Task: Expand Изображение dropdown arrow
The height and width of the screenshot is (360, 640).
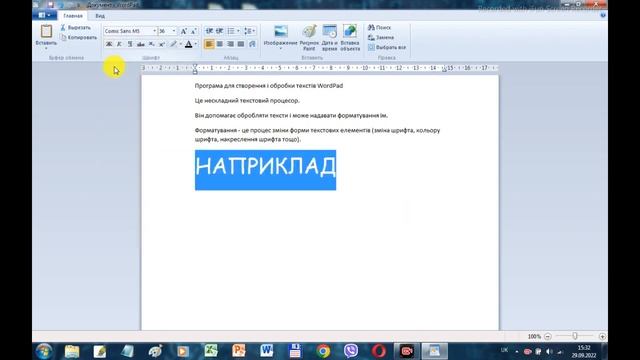Action: [281, 49]
